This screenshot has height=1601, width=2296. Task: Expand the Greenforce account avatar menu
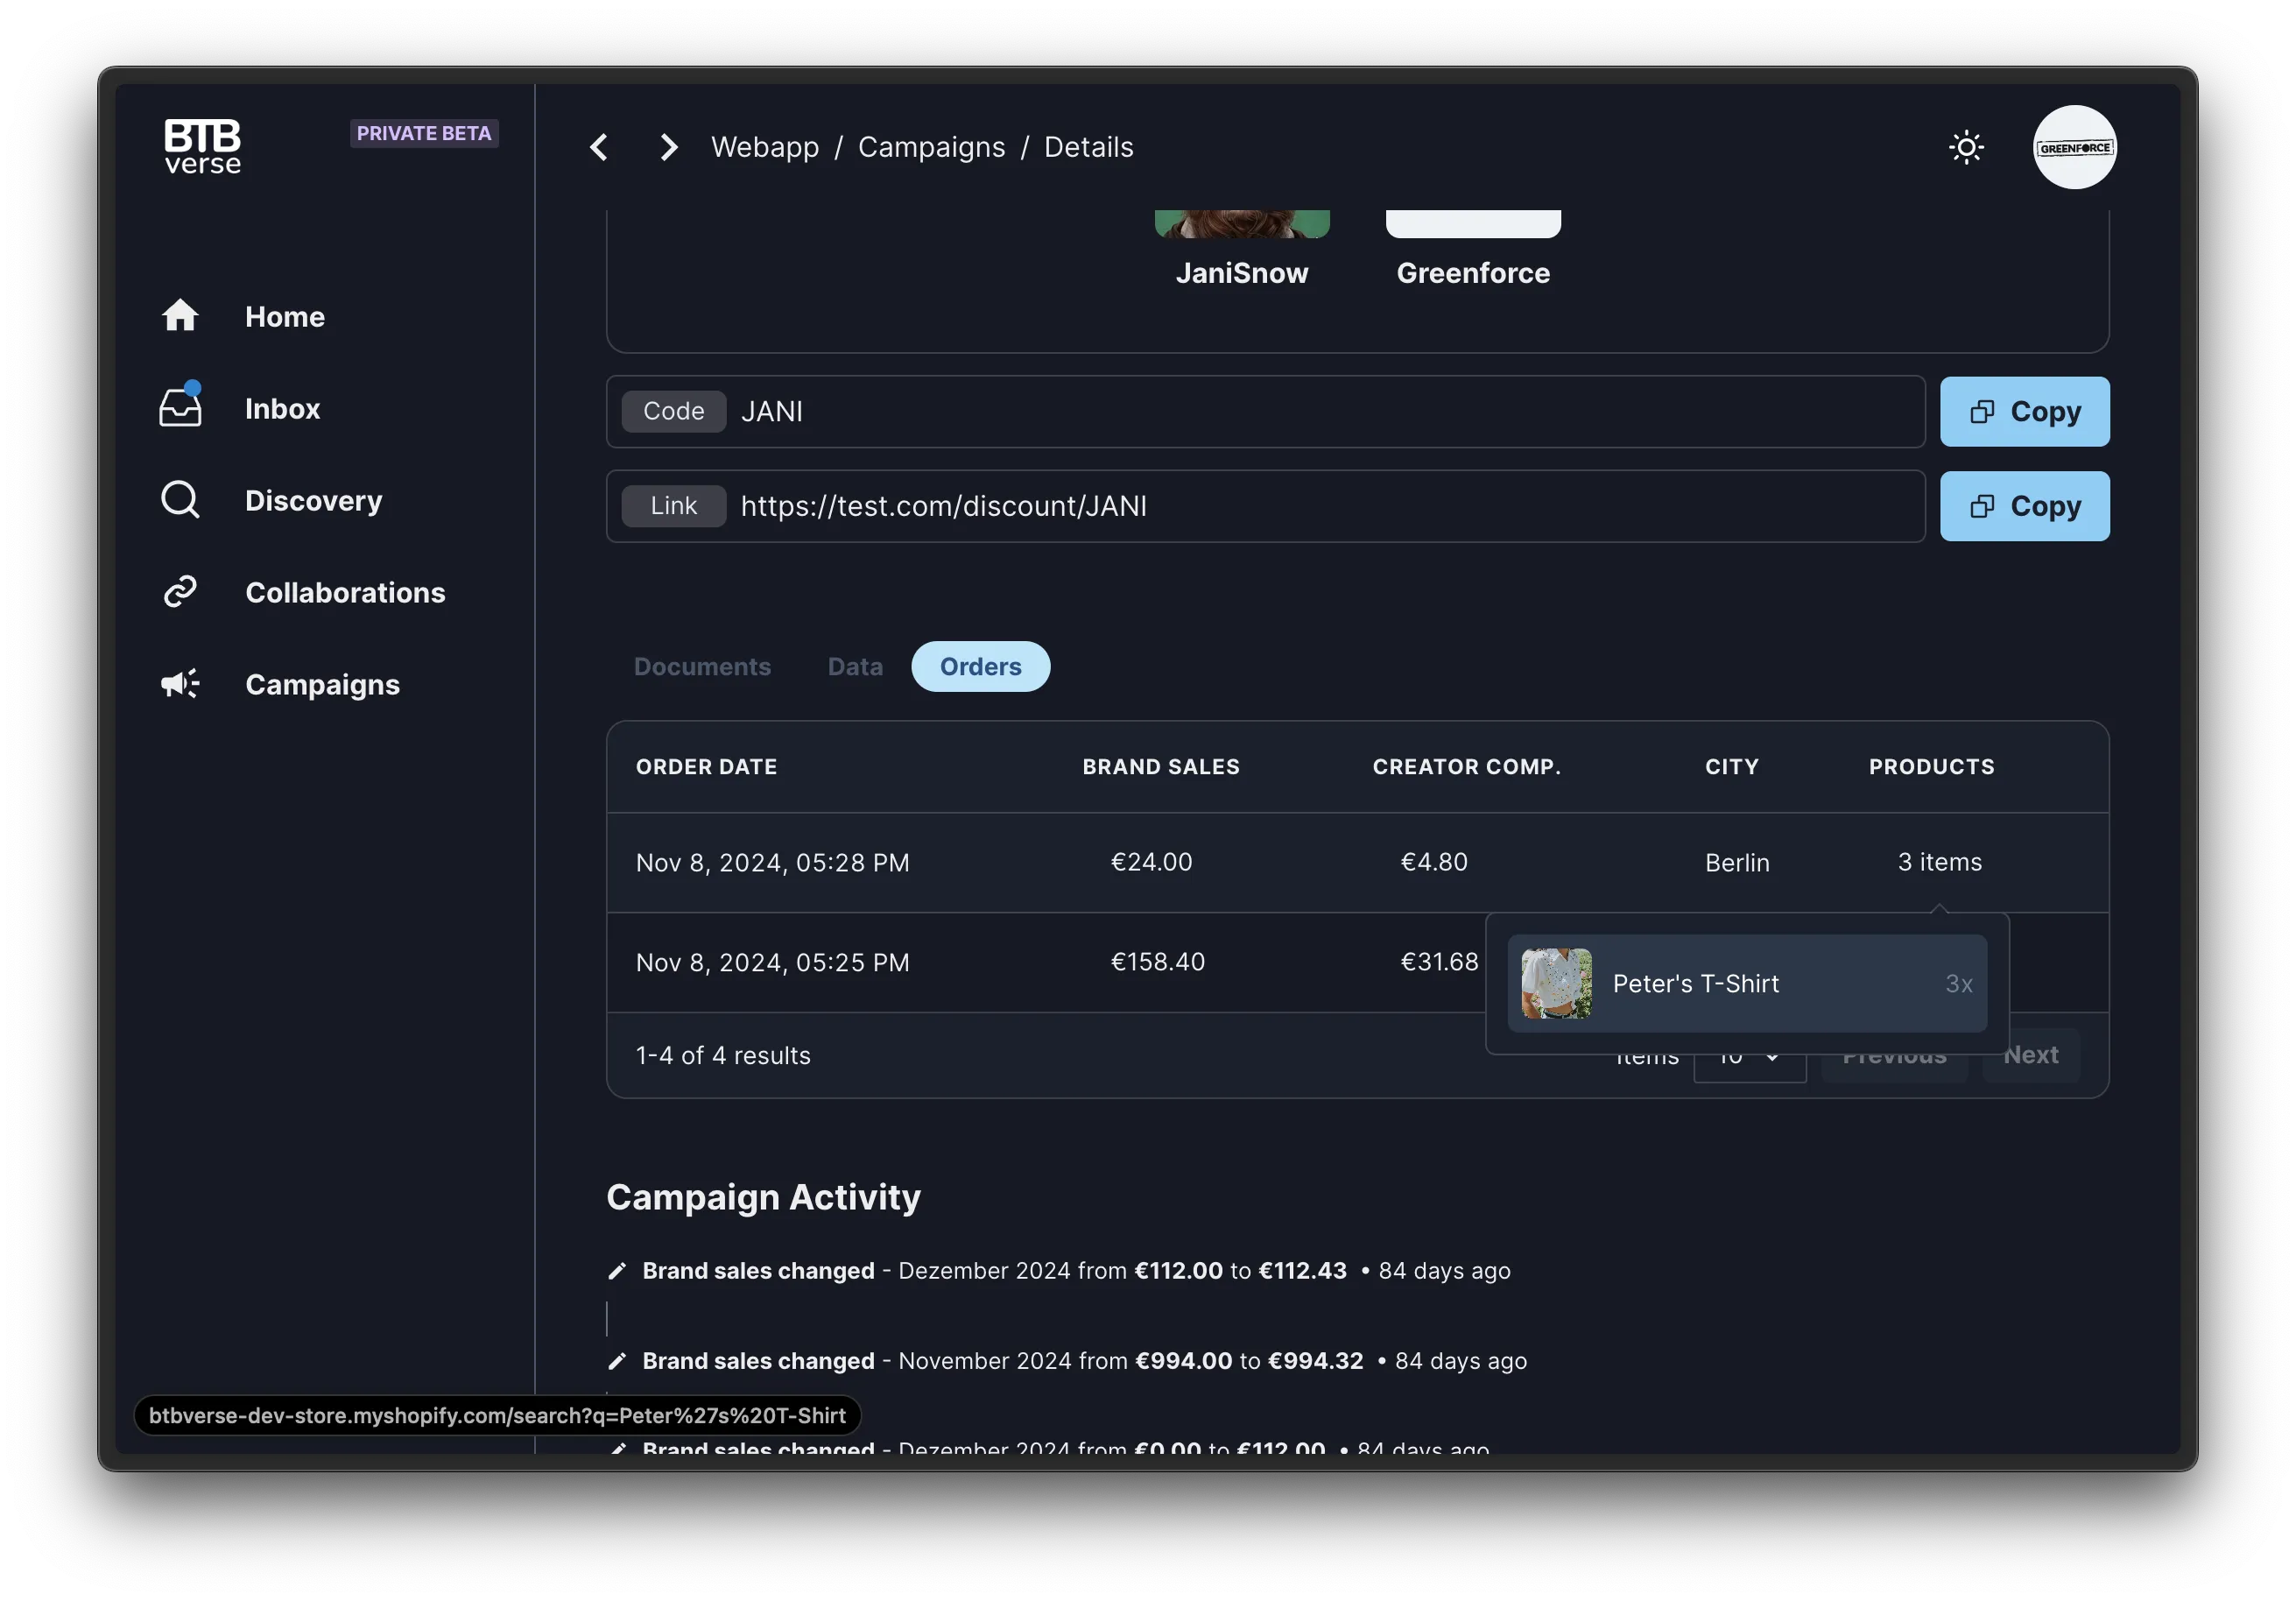tap(2074, 147)
